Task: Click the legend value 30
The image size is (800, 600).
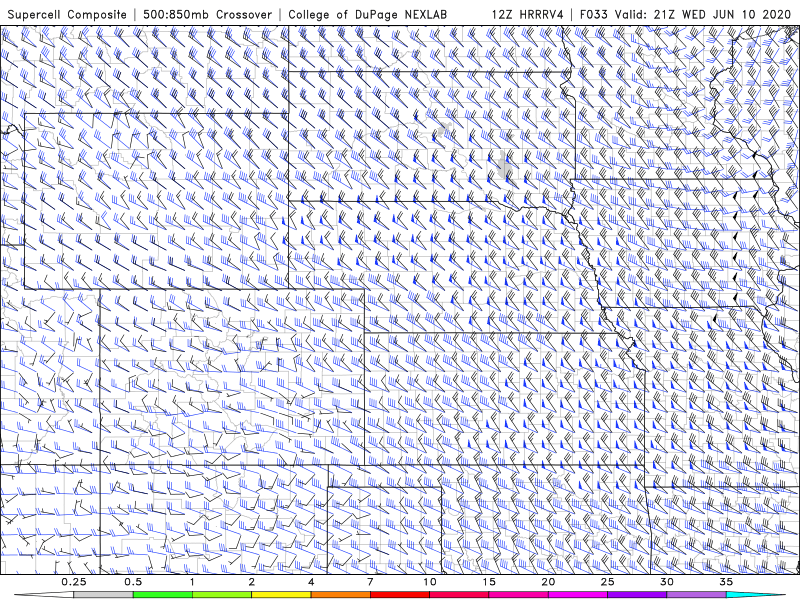Action: pos(666,582)
